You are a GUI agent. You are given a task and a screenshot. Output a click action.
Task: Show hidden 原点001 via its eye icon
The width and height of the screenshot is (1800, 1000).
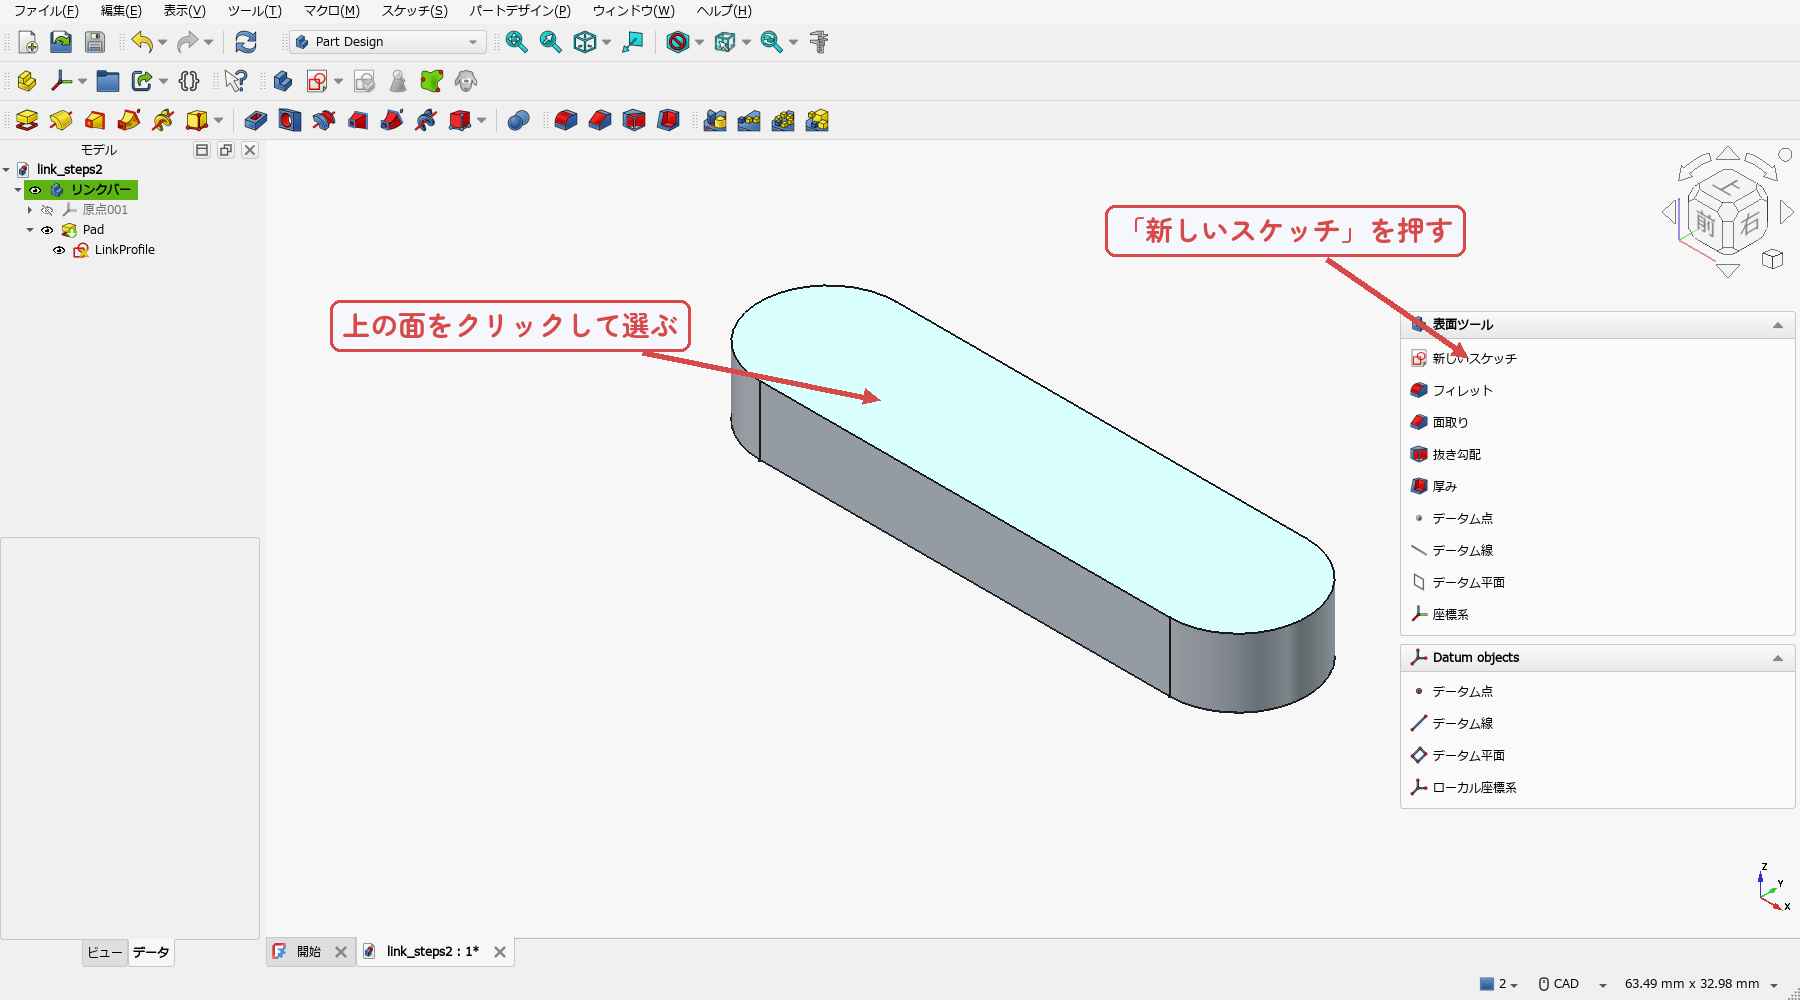(47, 210)
